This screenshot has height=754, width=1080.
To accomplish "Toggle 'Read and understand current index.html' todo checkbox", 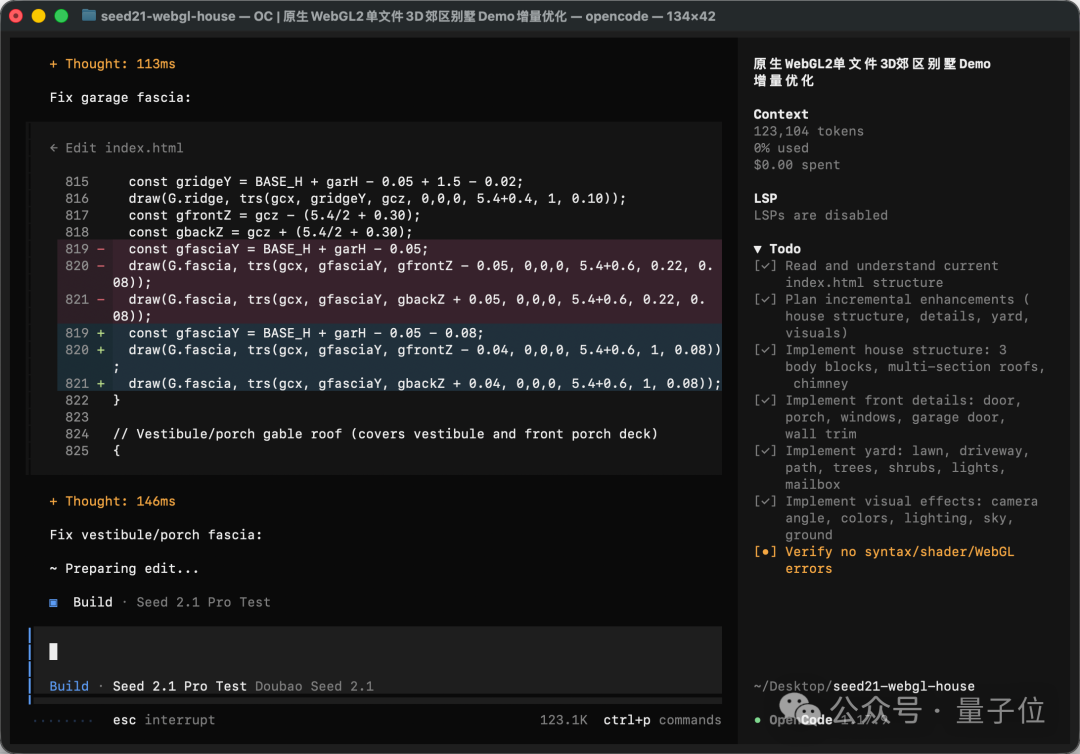I will (765, 266).
